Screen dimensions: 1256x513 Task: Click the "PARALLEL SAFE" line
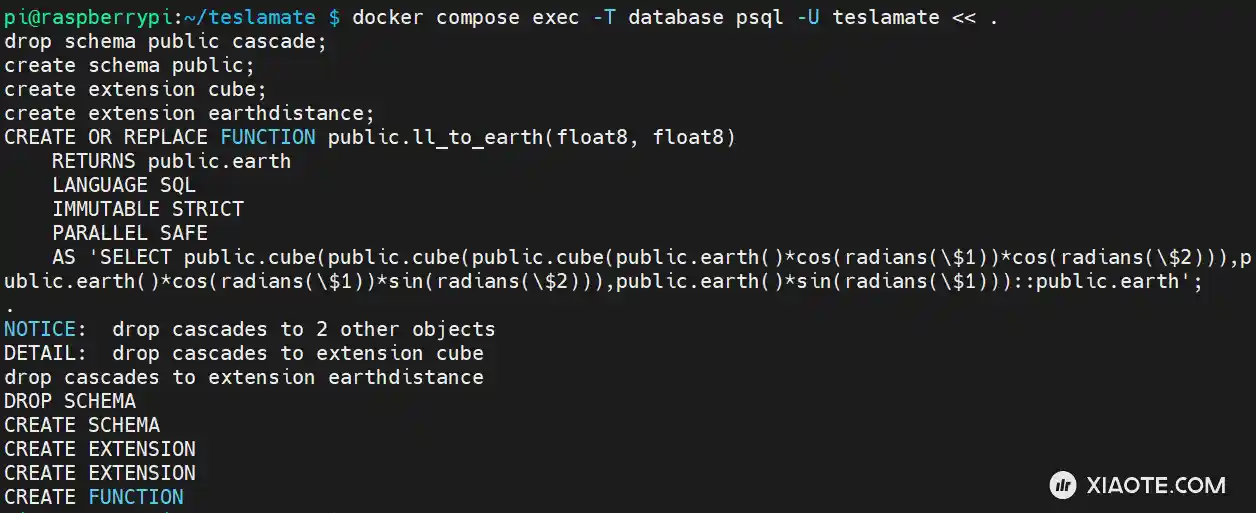[x=130, y=233]
